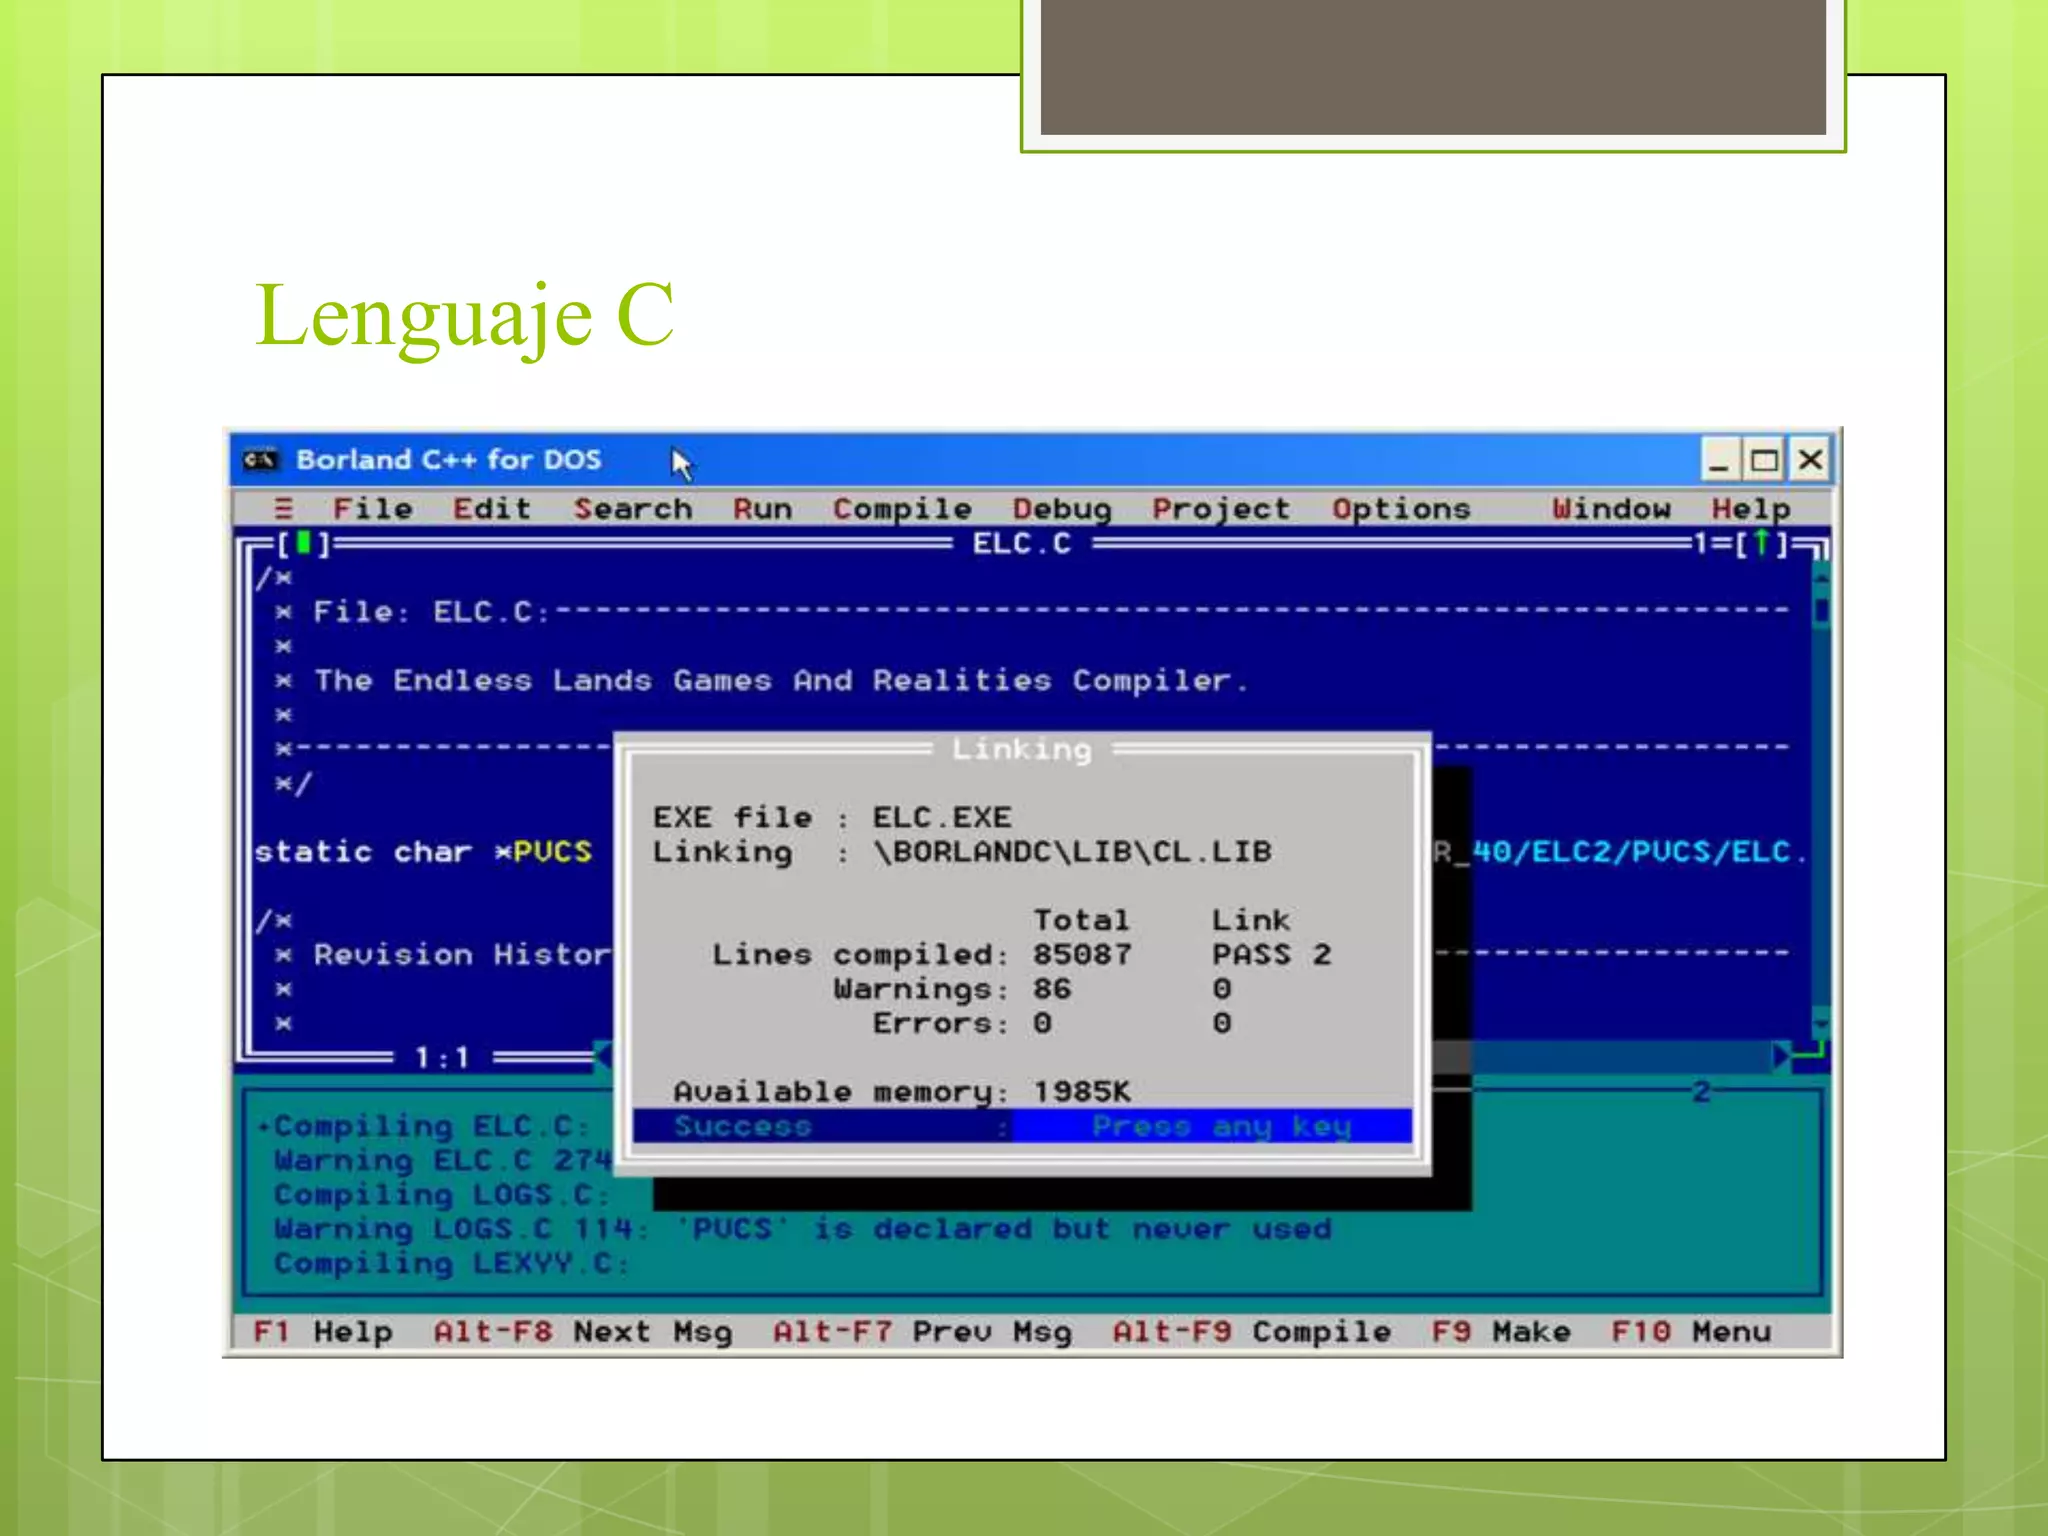Image resolution: width=2048 pixels, height=1536 pixels.
Task: Open the File menu
Action: coord(372,509)
